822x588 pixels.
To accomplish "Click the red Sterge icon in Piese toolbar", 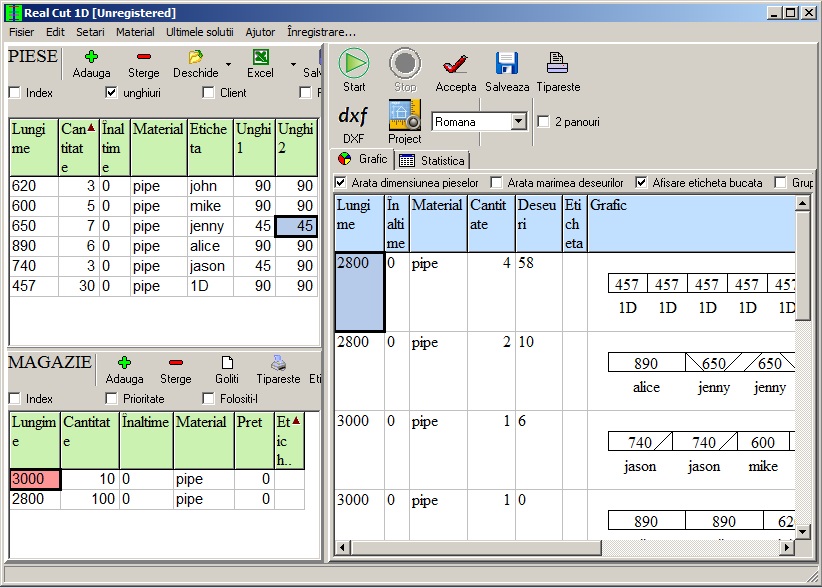I will tap(143, 58).
